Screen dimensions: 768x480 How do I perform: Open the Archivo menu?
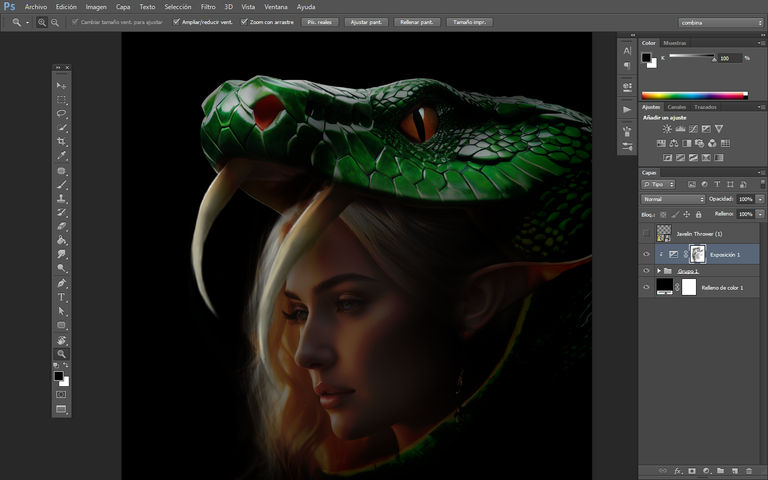pos(36,7)
